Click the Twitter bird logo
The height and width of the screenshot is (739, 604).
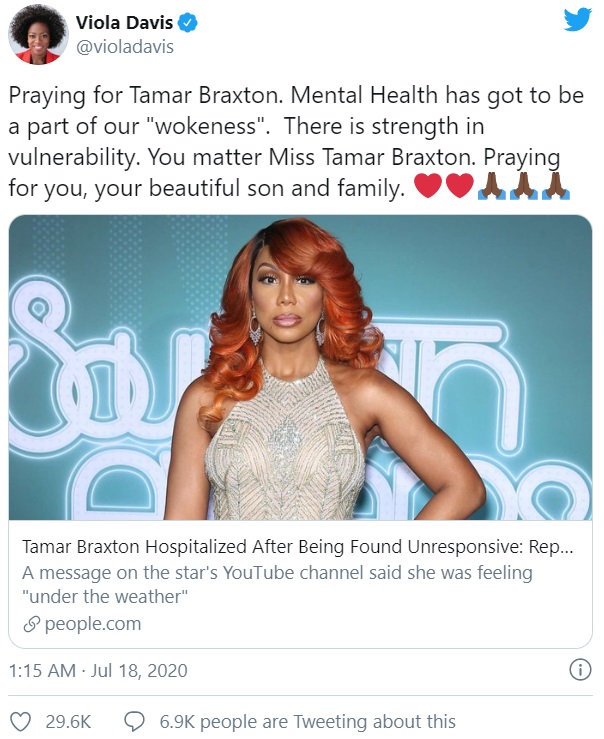pos(578,20)
